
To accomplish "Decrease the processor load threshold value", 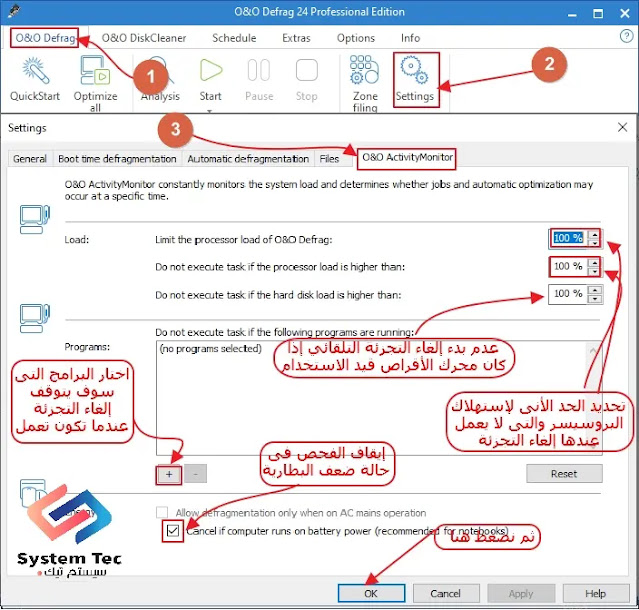I will pyautogui.click(x=595, y=271).
